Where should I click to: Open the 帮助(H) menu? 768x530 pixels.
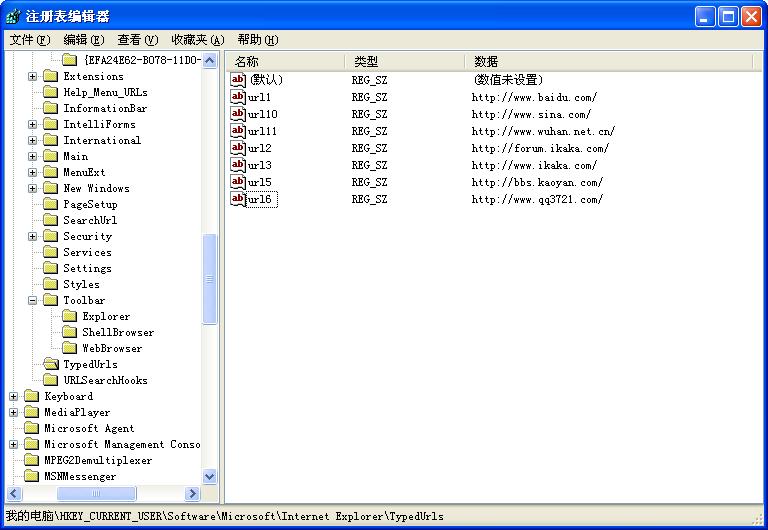(x=258, y=40)
